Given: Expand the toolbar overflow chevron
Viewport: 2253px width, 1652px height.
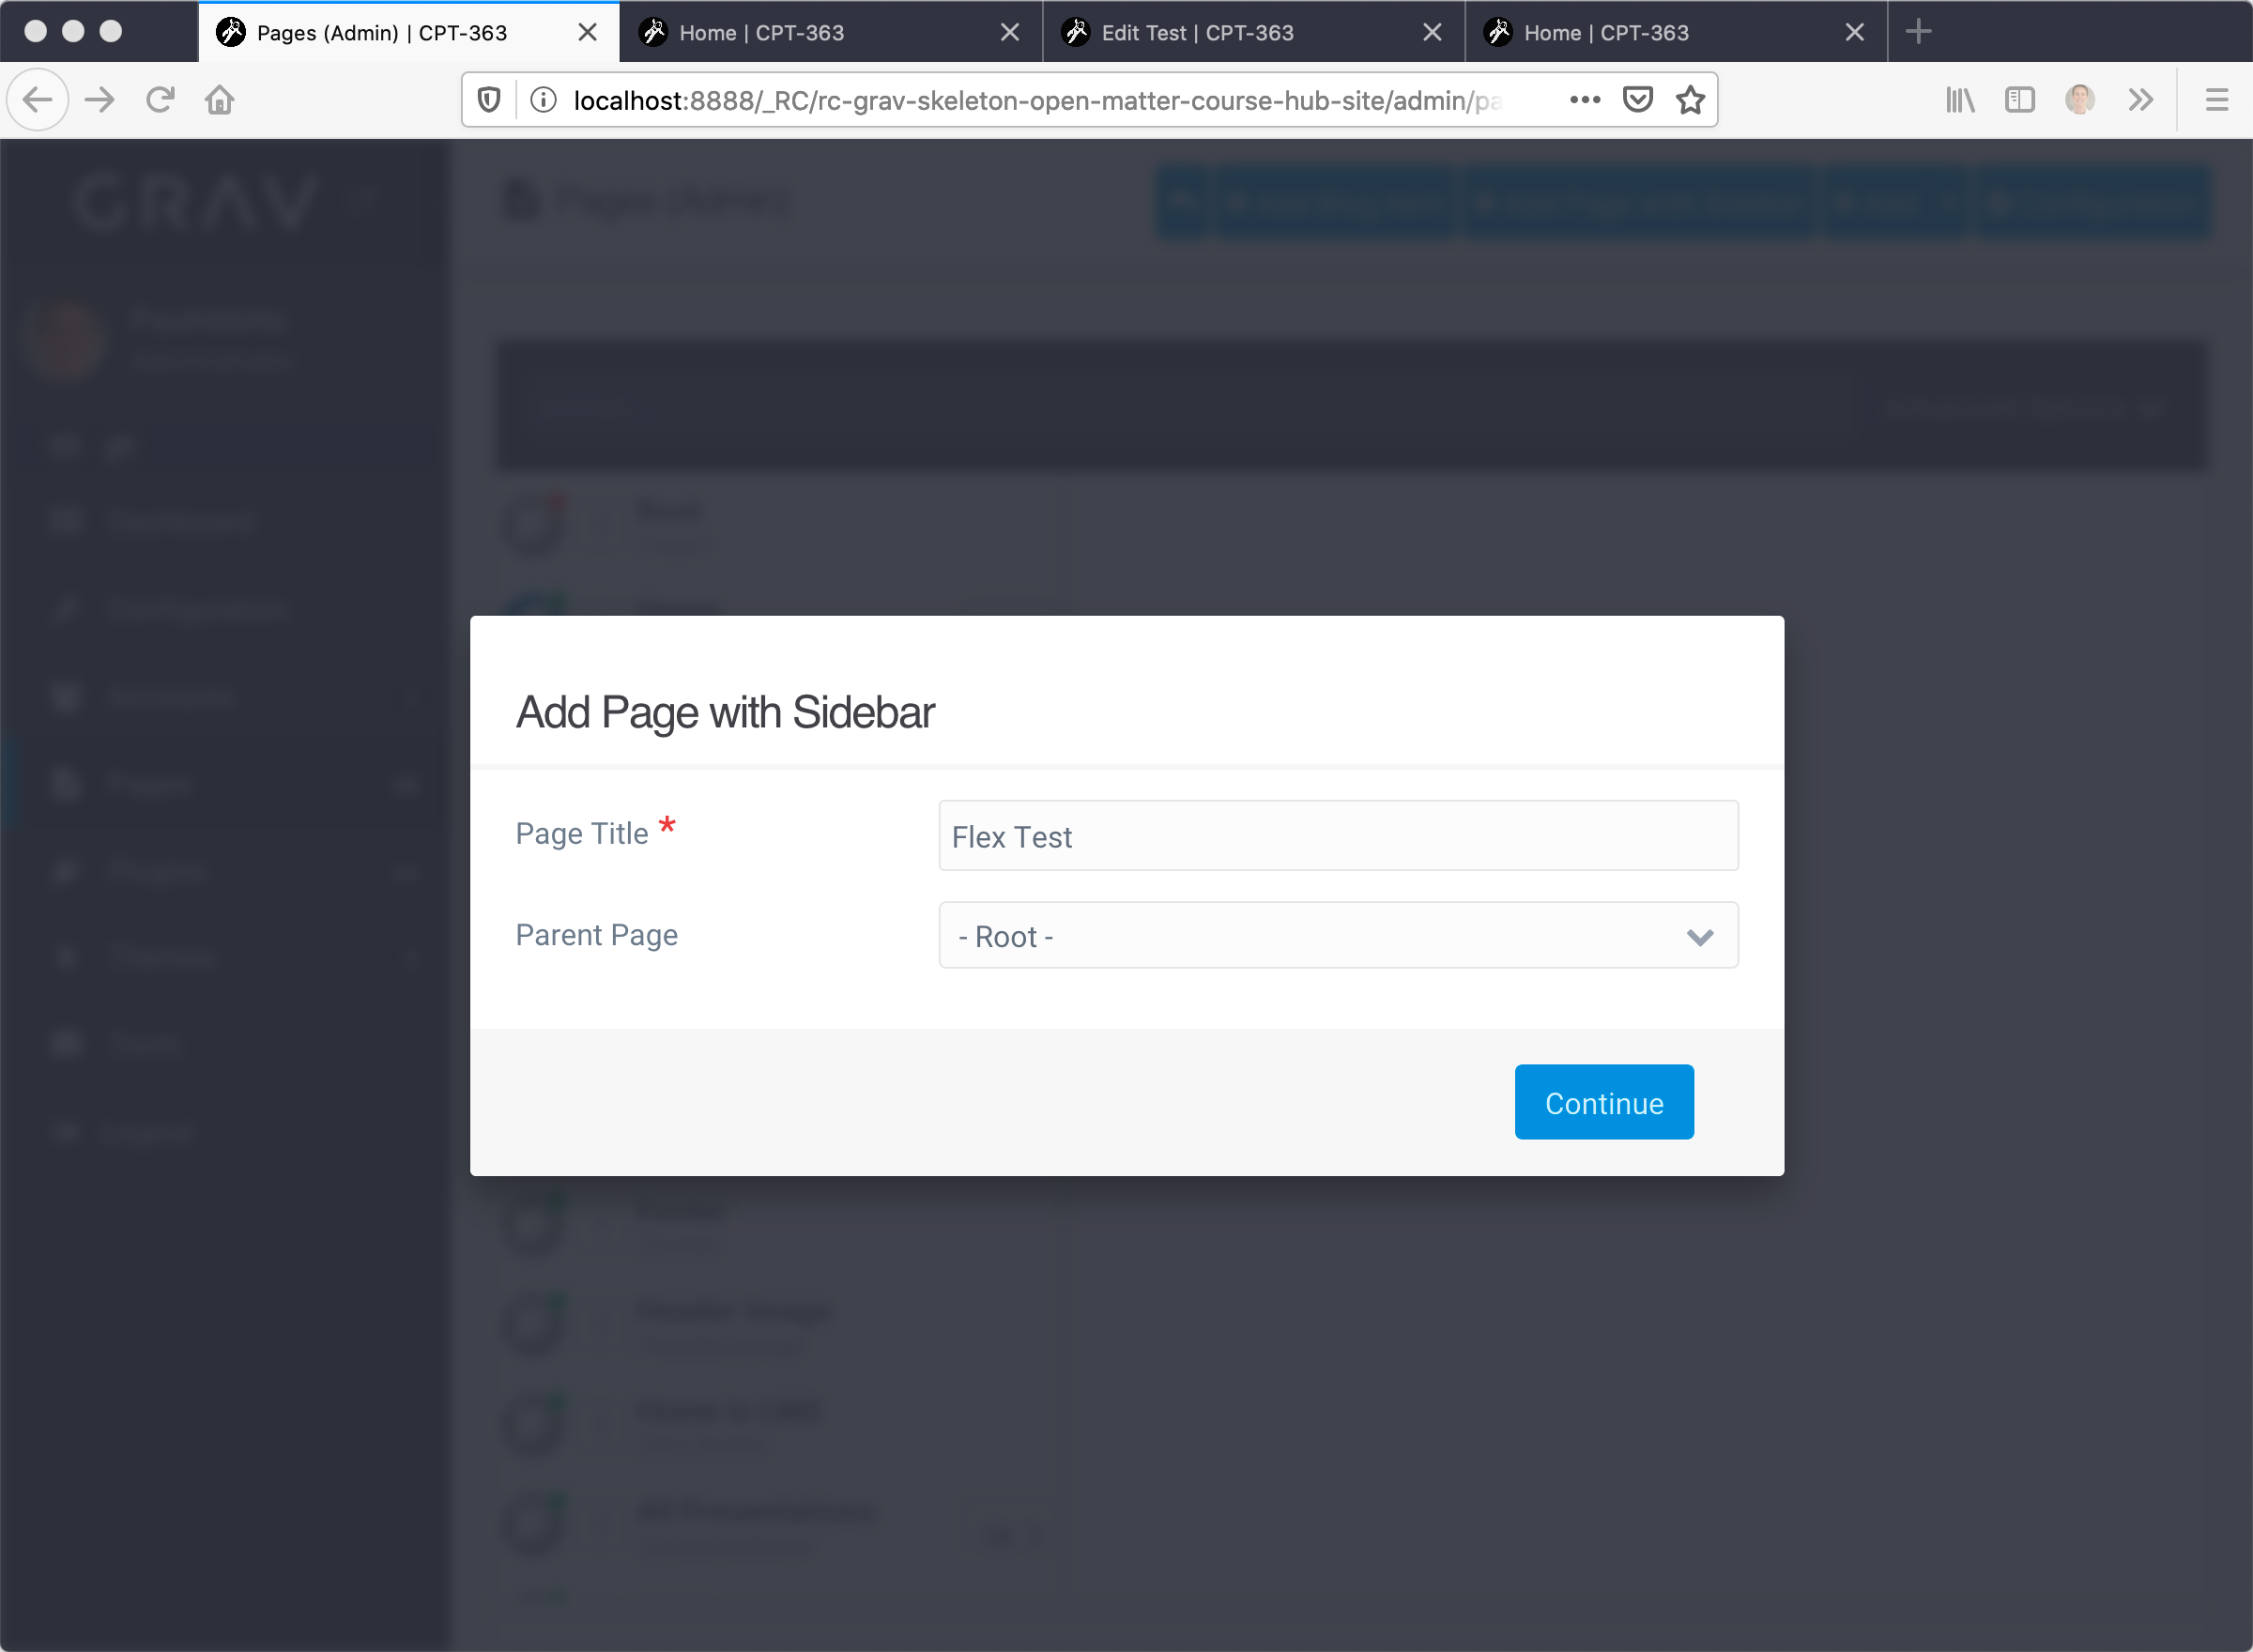Looking at the screenshot, I should click(x=2140, y=99).
